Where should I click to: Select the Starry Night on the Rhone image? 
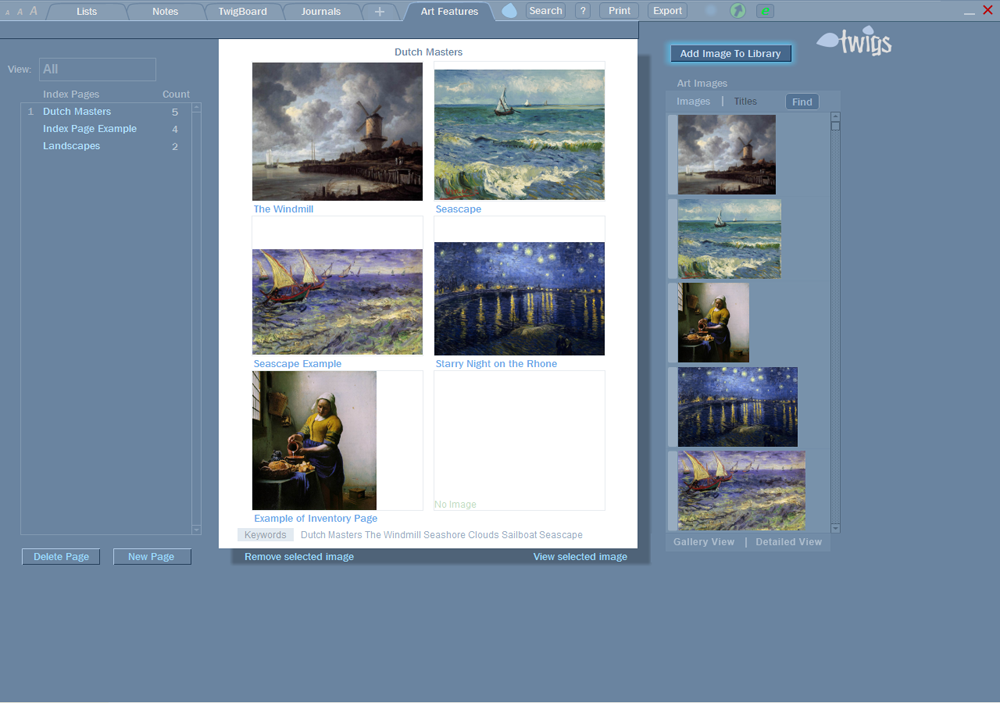[x=519, y=298]
